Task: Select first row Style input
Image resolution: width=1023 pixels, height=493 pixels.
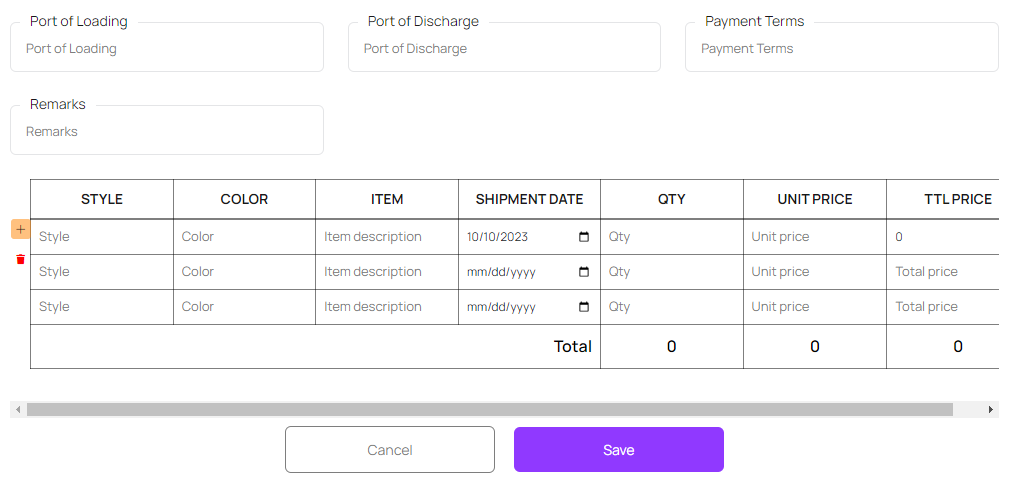Action: click(101, 237)
